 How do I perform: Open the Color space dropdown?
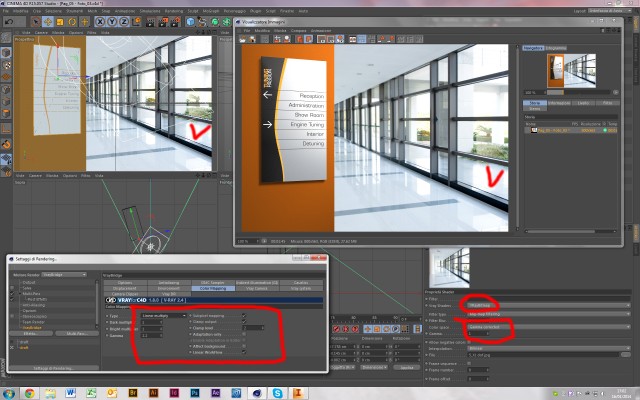548,327
